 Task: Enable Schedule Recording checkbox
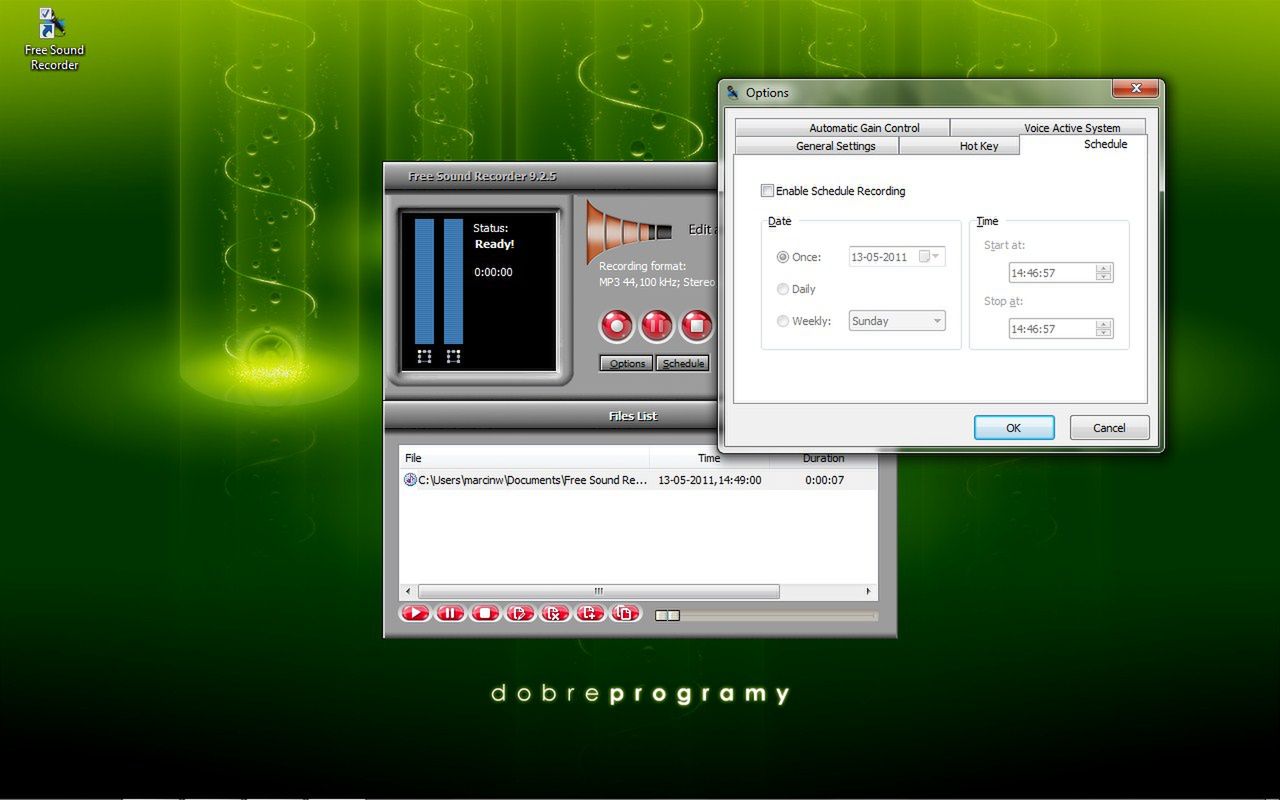(x=767, y=191)
